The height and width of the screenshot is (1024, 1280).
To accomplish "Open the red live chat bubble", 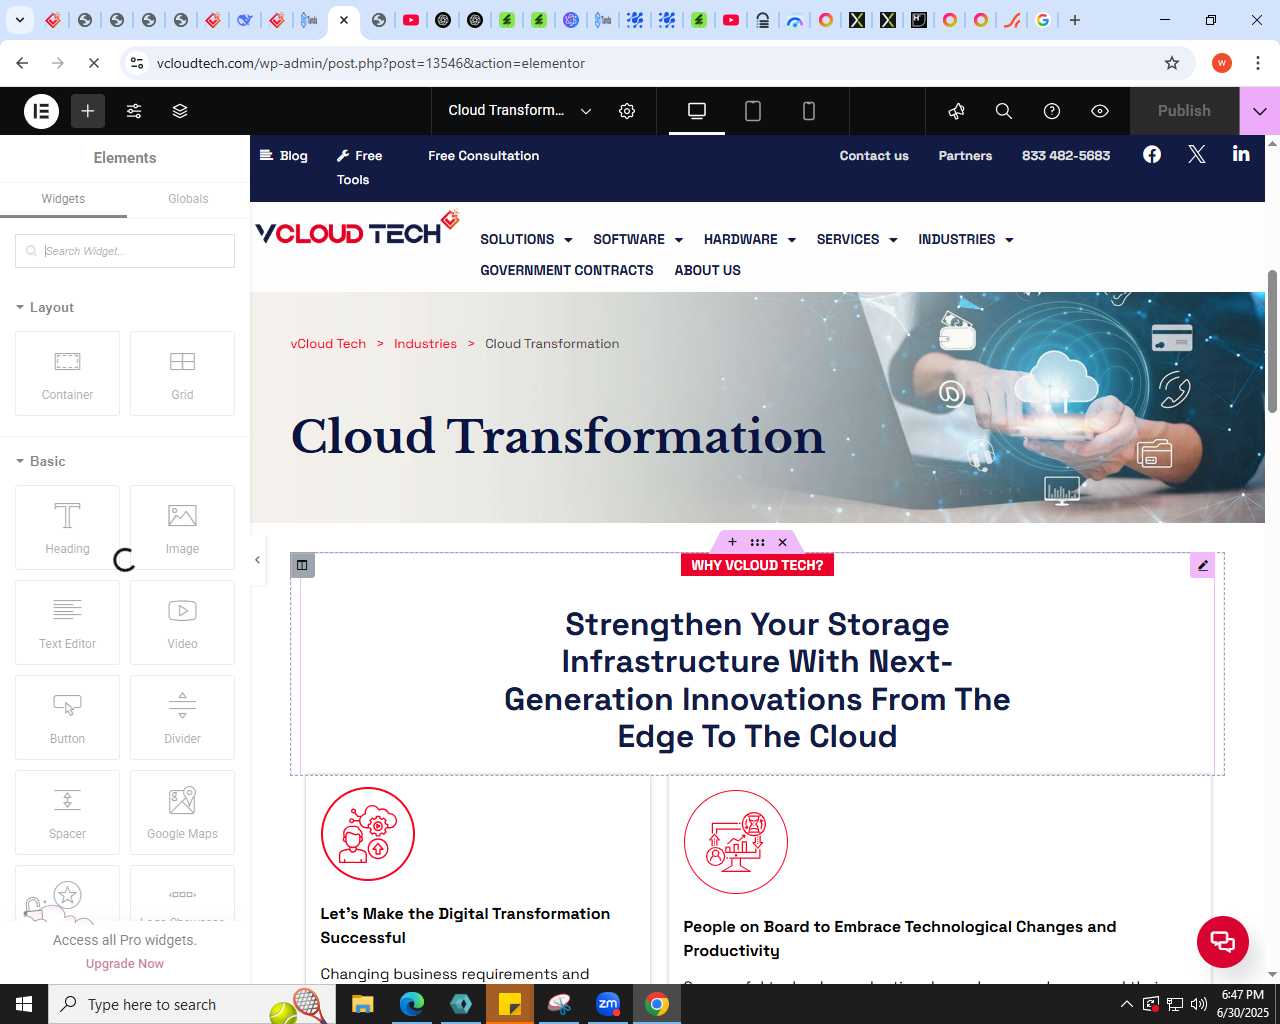I will (x=1223, y=942).
